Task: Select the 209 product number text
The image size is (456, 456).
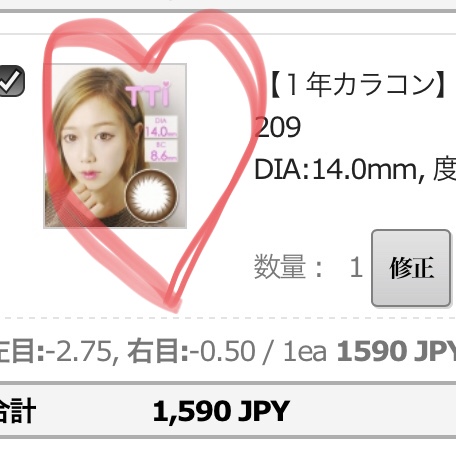Action: tap(277, 127)
